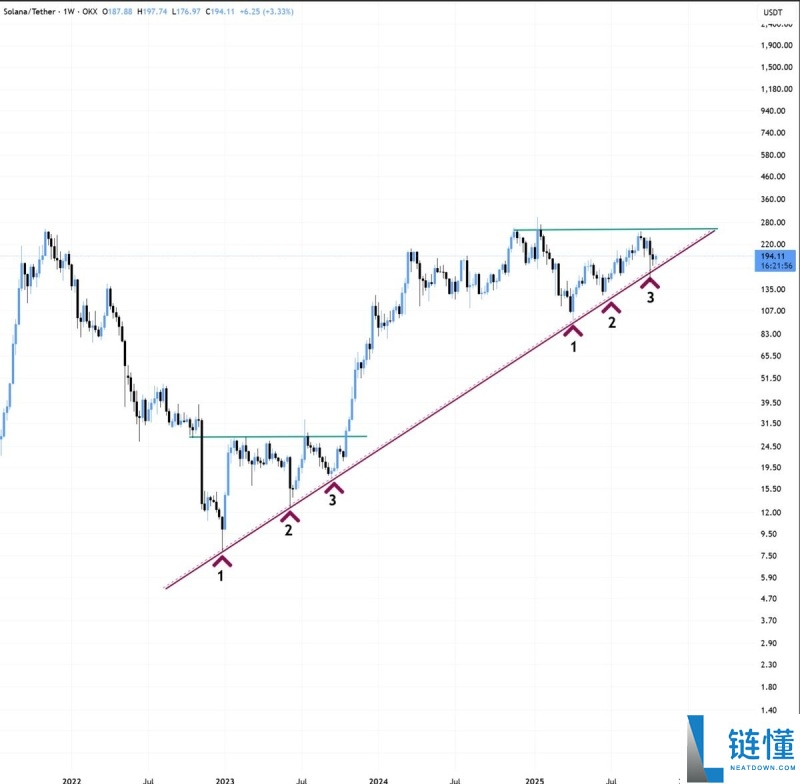Click the 31.50 price axis label

tap(771, 423)
